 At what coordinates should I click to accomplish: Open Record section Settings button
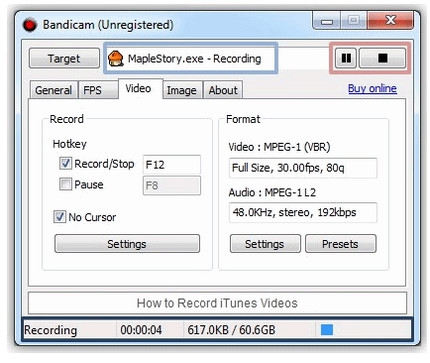pos(127,244)
